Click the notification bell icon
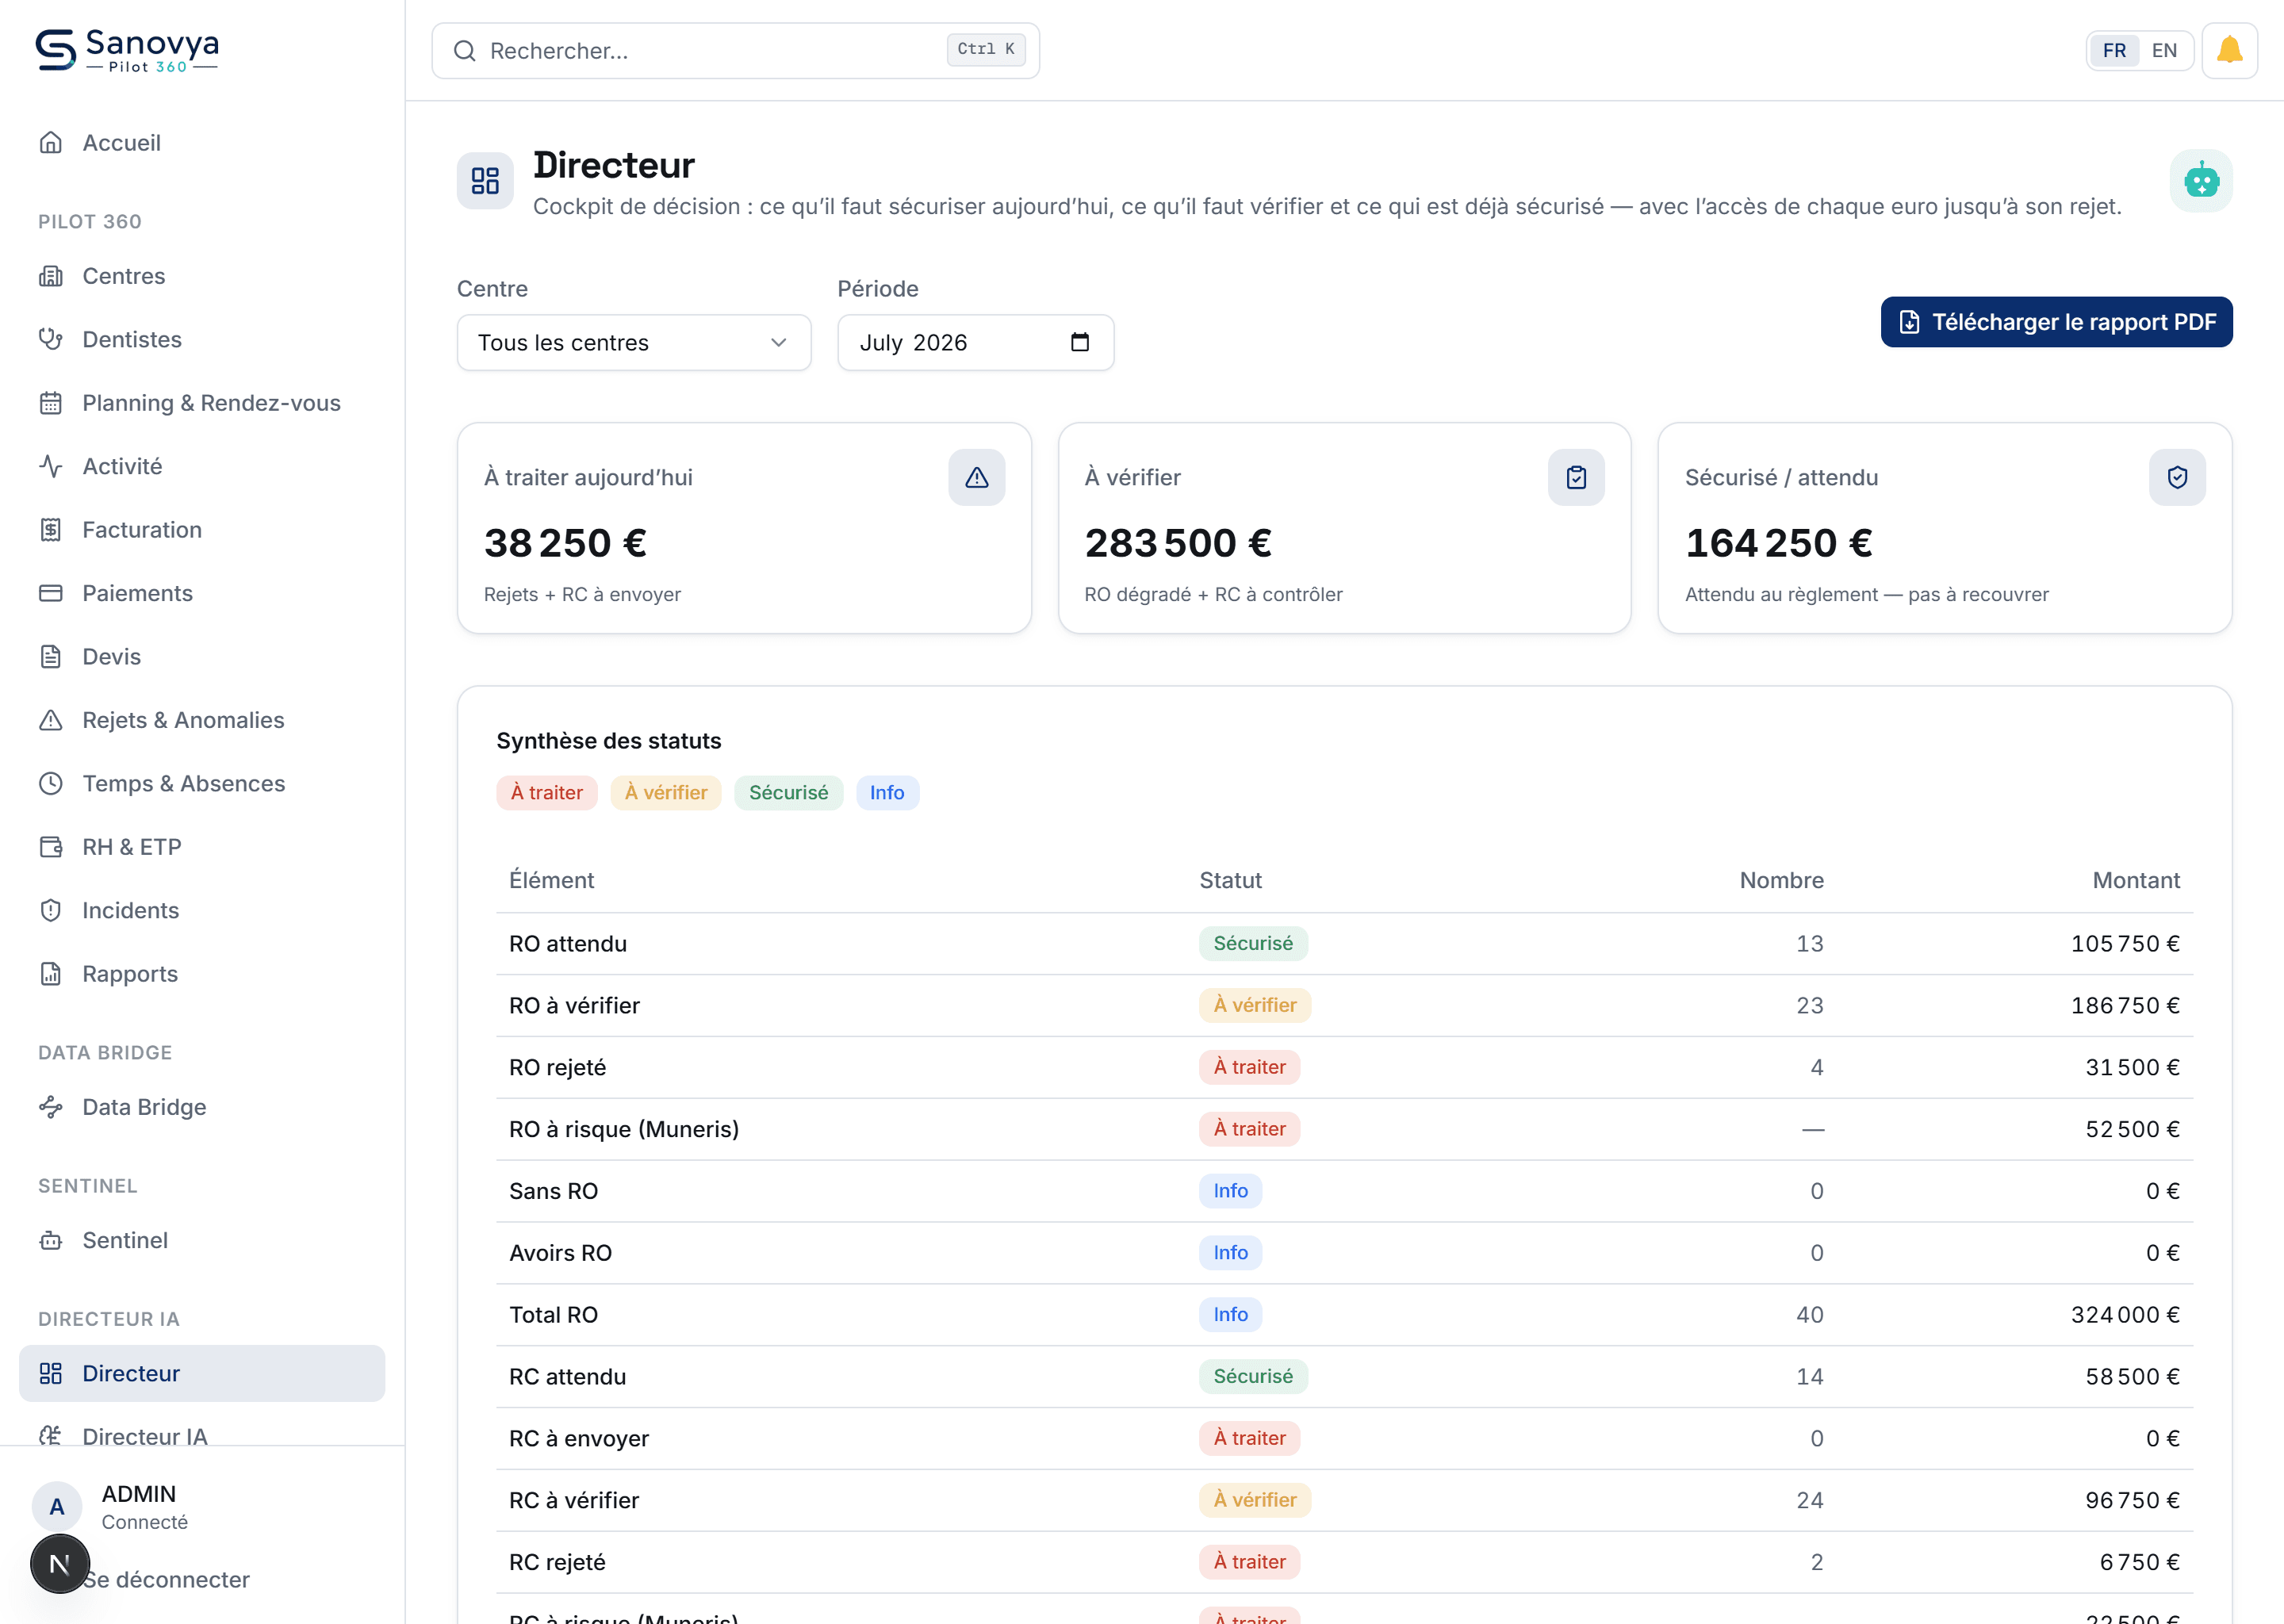The width and height of the screenshot is (2284, 1624). (x=2229, y=50)
